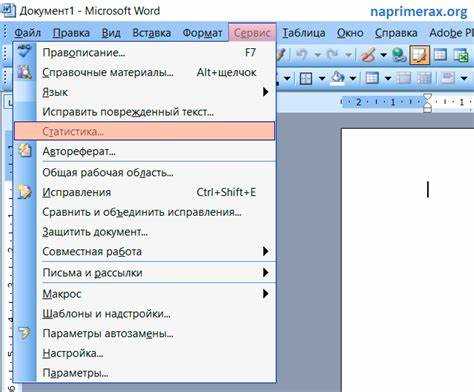
Task: Open the Таблица menu
Action: [x=304, y=33]
